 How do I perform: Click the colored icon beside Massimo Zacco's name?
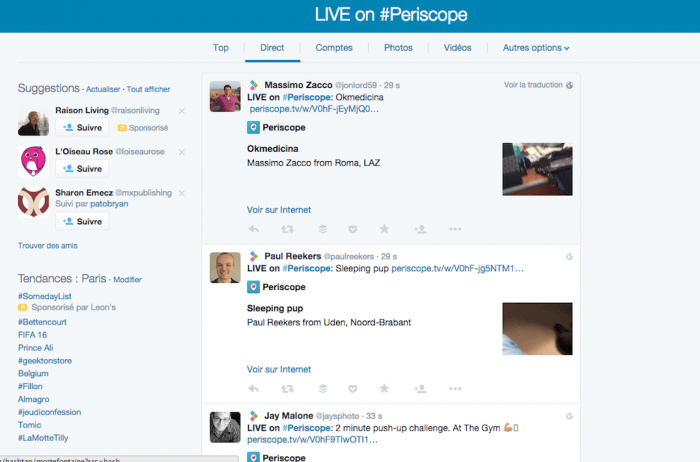(x=254, y=84)
